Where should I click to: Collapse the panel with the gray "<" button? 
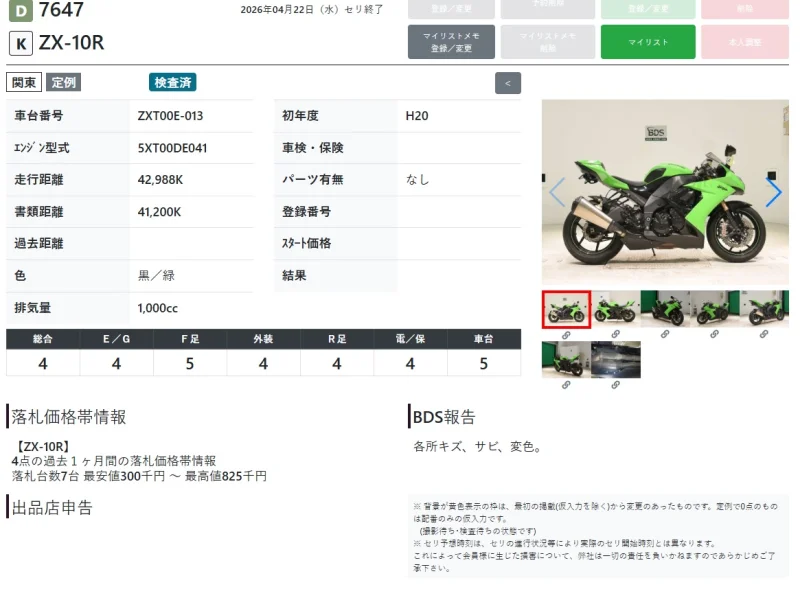coord(508,83)
